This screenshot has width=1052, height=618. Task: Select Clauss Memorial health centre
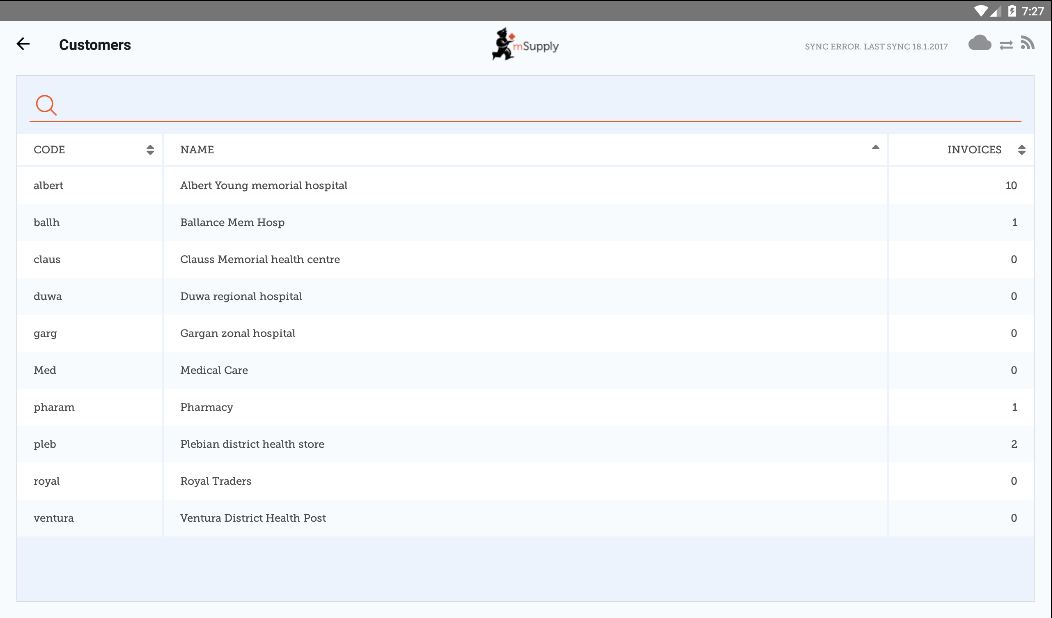coord(525,259)
